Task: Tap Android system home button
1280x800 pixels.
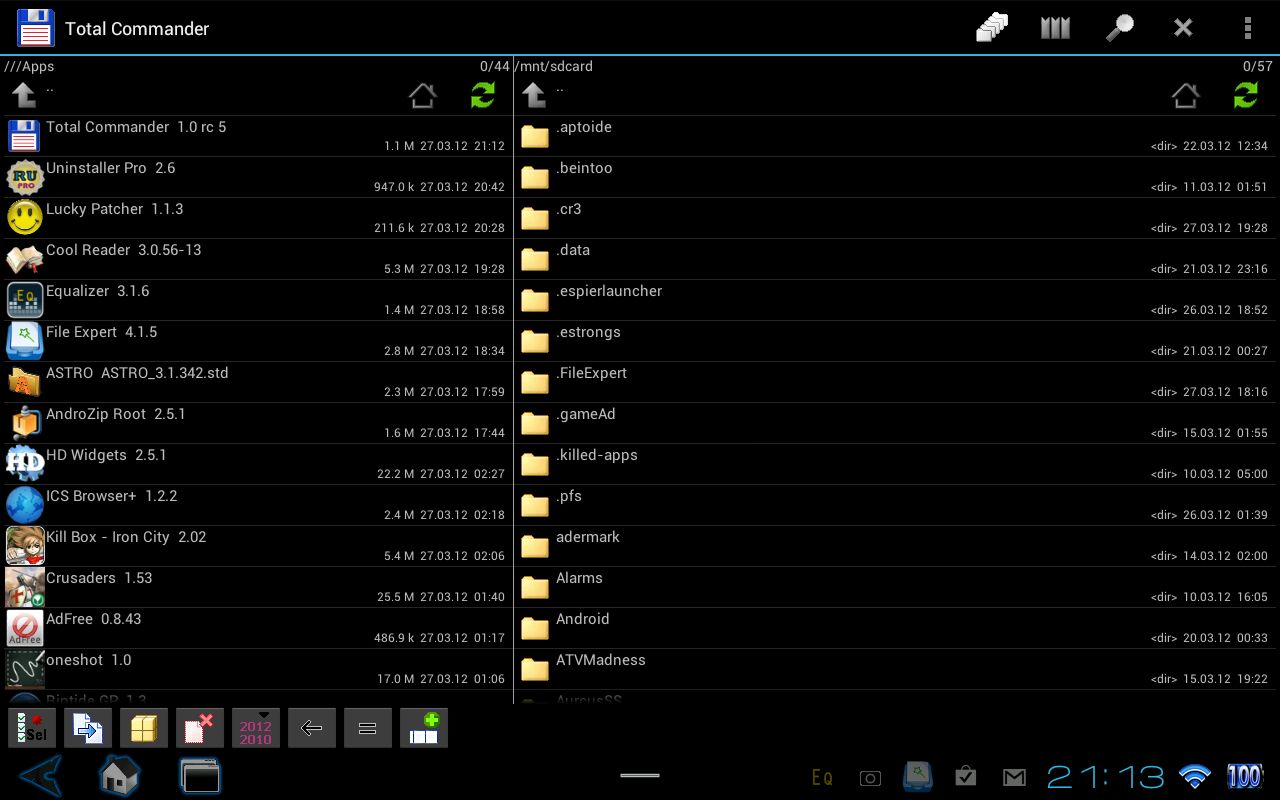Action: click(119, 775)
